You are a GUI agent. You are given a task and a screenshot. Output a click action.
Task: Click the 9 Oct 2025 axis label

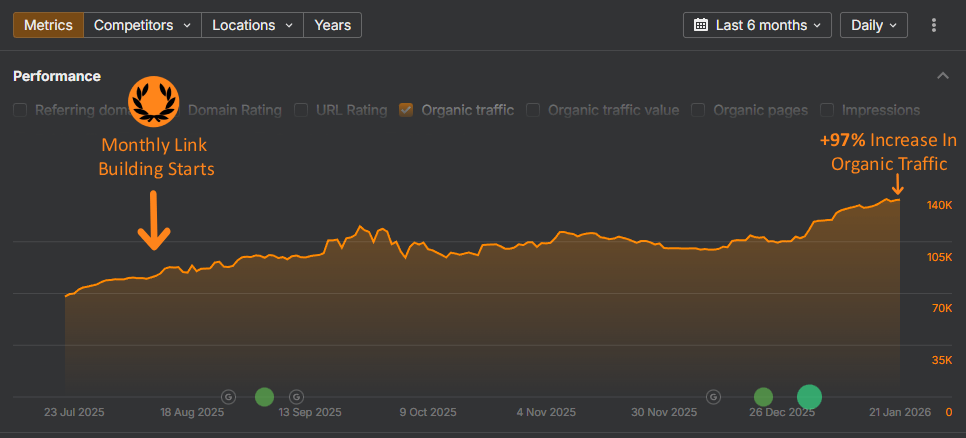point(428,412)
